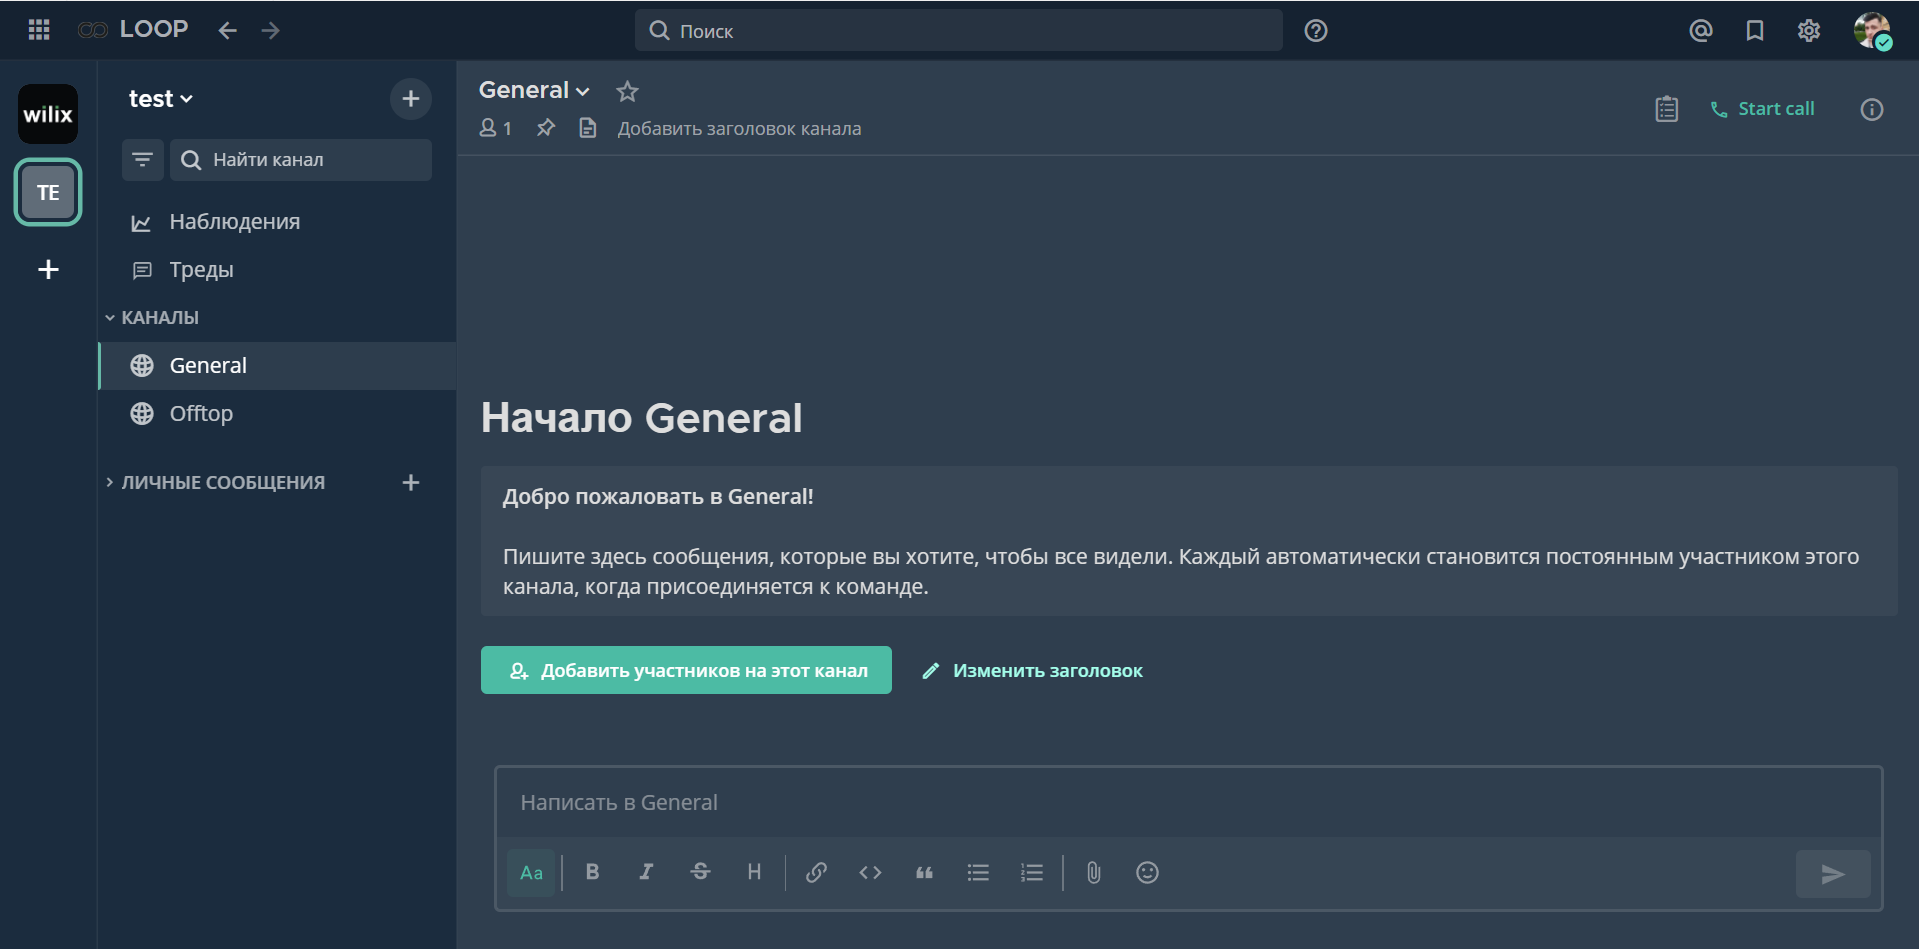Viewport: 1919px width, 949px height.
Task: Start a call in General channel
Action: click(x=1762, y=109)
